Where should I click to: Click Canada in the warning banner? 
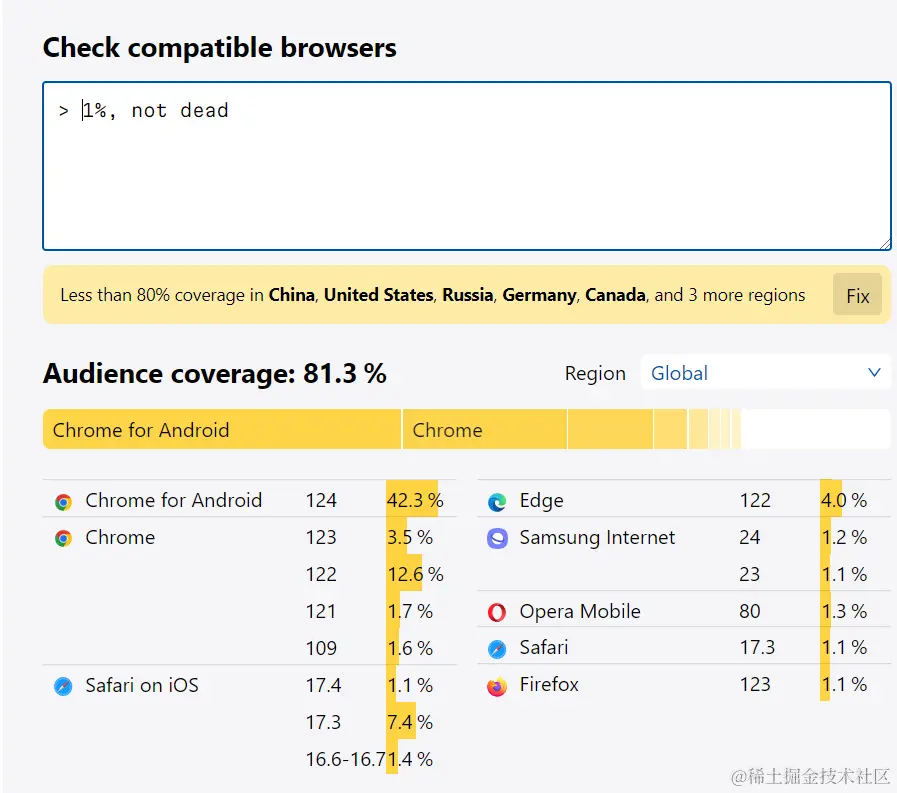616,295
